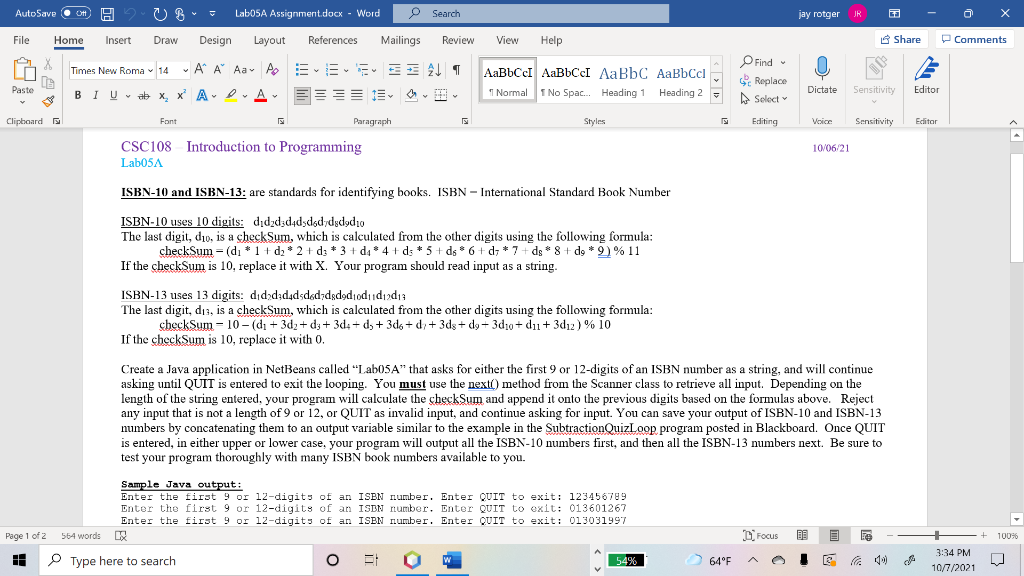Open the font size dropdown

click(x=185, y=70)
